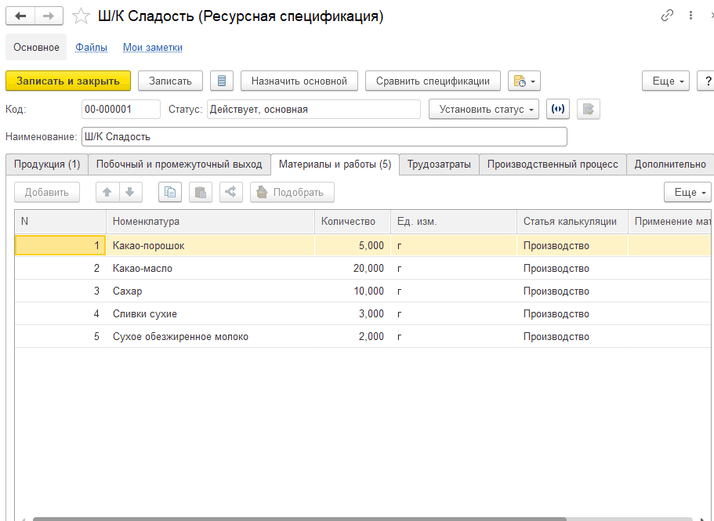
Task: Open help with the question mark button
Action: [x=706, y=81]
